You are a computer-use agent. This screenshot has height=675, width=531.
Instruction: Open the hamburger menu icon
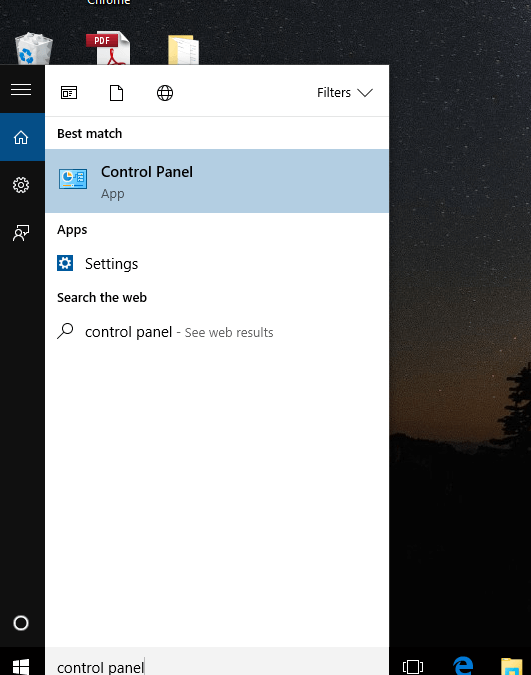21,90
